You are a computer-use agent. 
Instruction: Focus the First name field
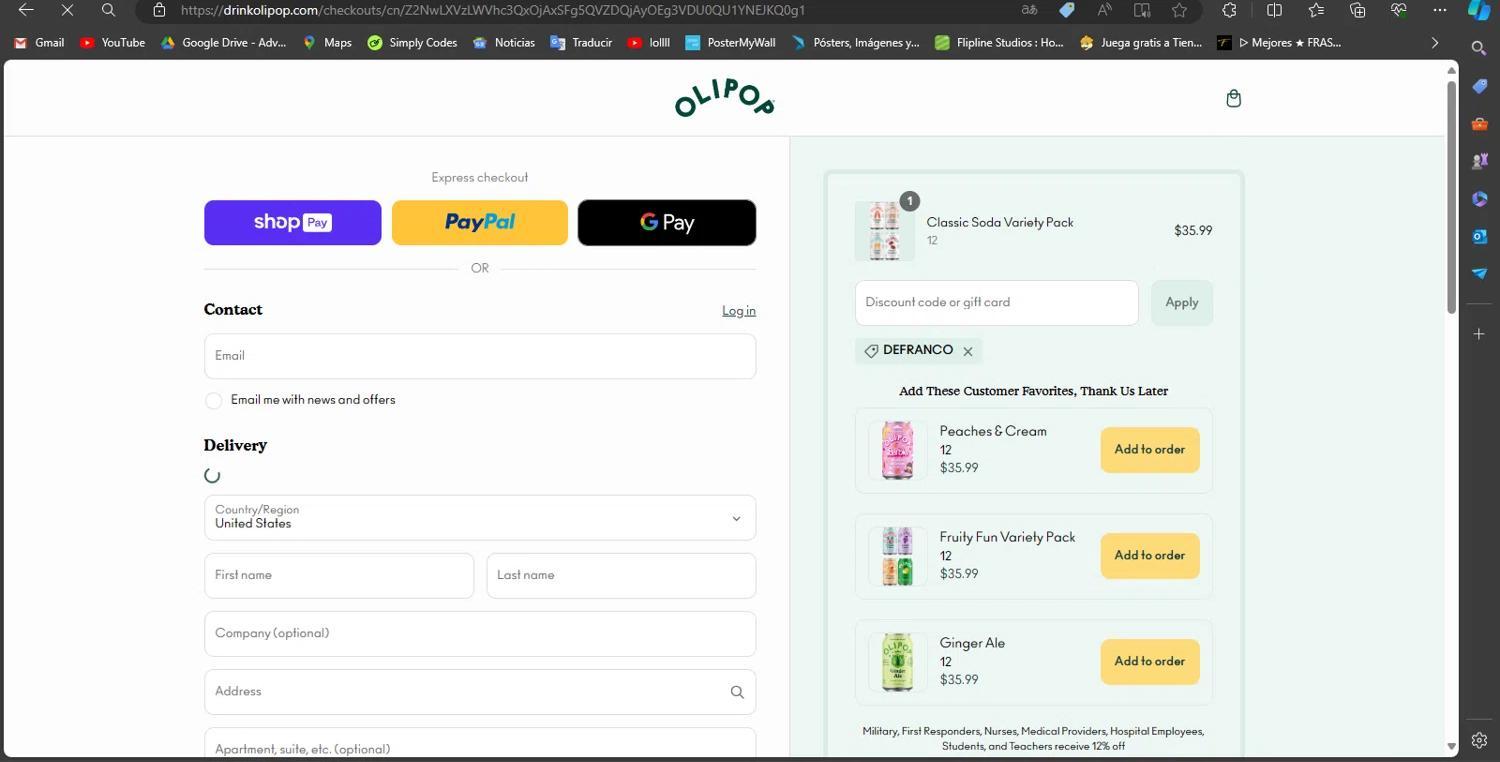click(x=339, y=576)
